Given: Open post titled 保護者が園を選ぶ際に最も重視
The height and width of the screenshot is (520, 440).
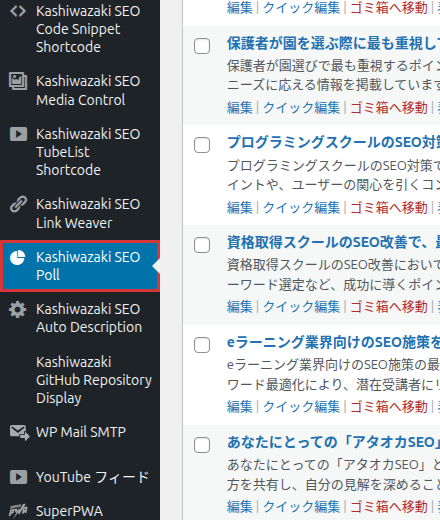Looking at the screenshot, I should point(333,43).
